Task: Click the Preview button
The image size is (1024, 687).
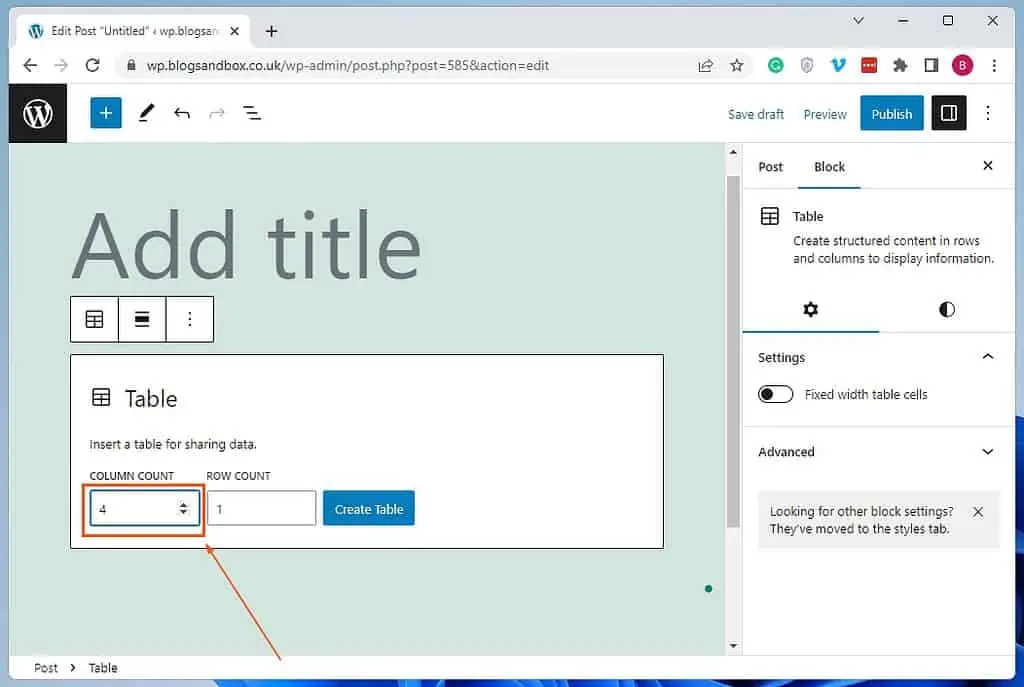Action: coord(825,114)
